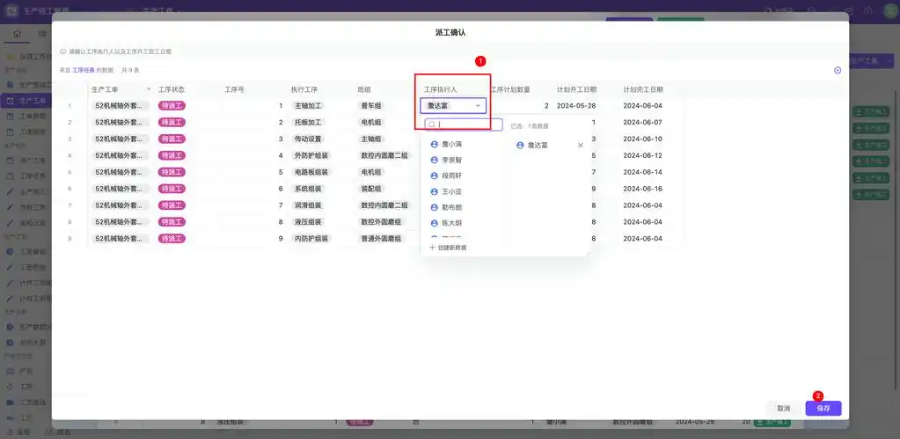The image size is (900, 439).
Task: Click the 润滑组装 process cell
Action: pos(308,205)
